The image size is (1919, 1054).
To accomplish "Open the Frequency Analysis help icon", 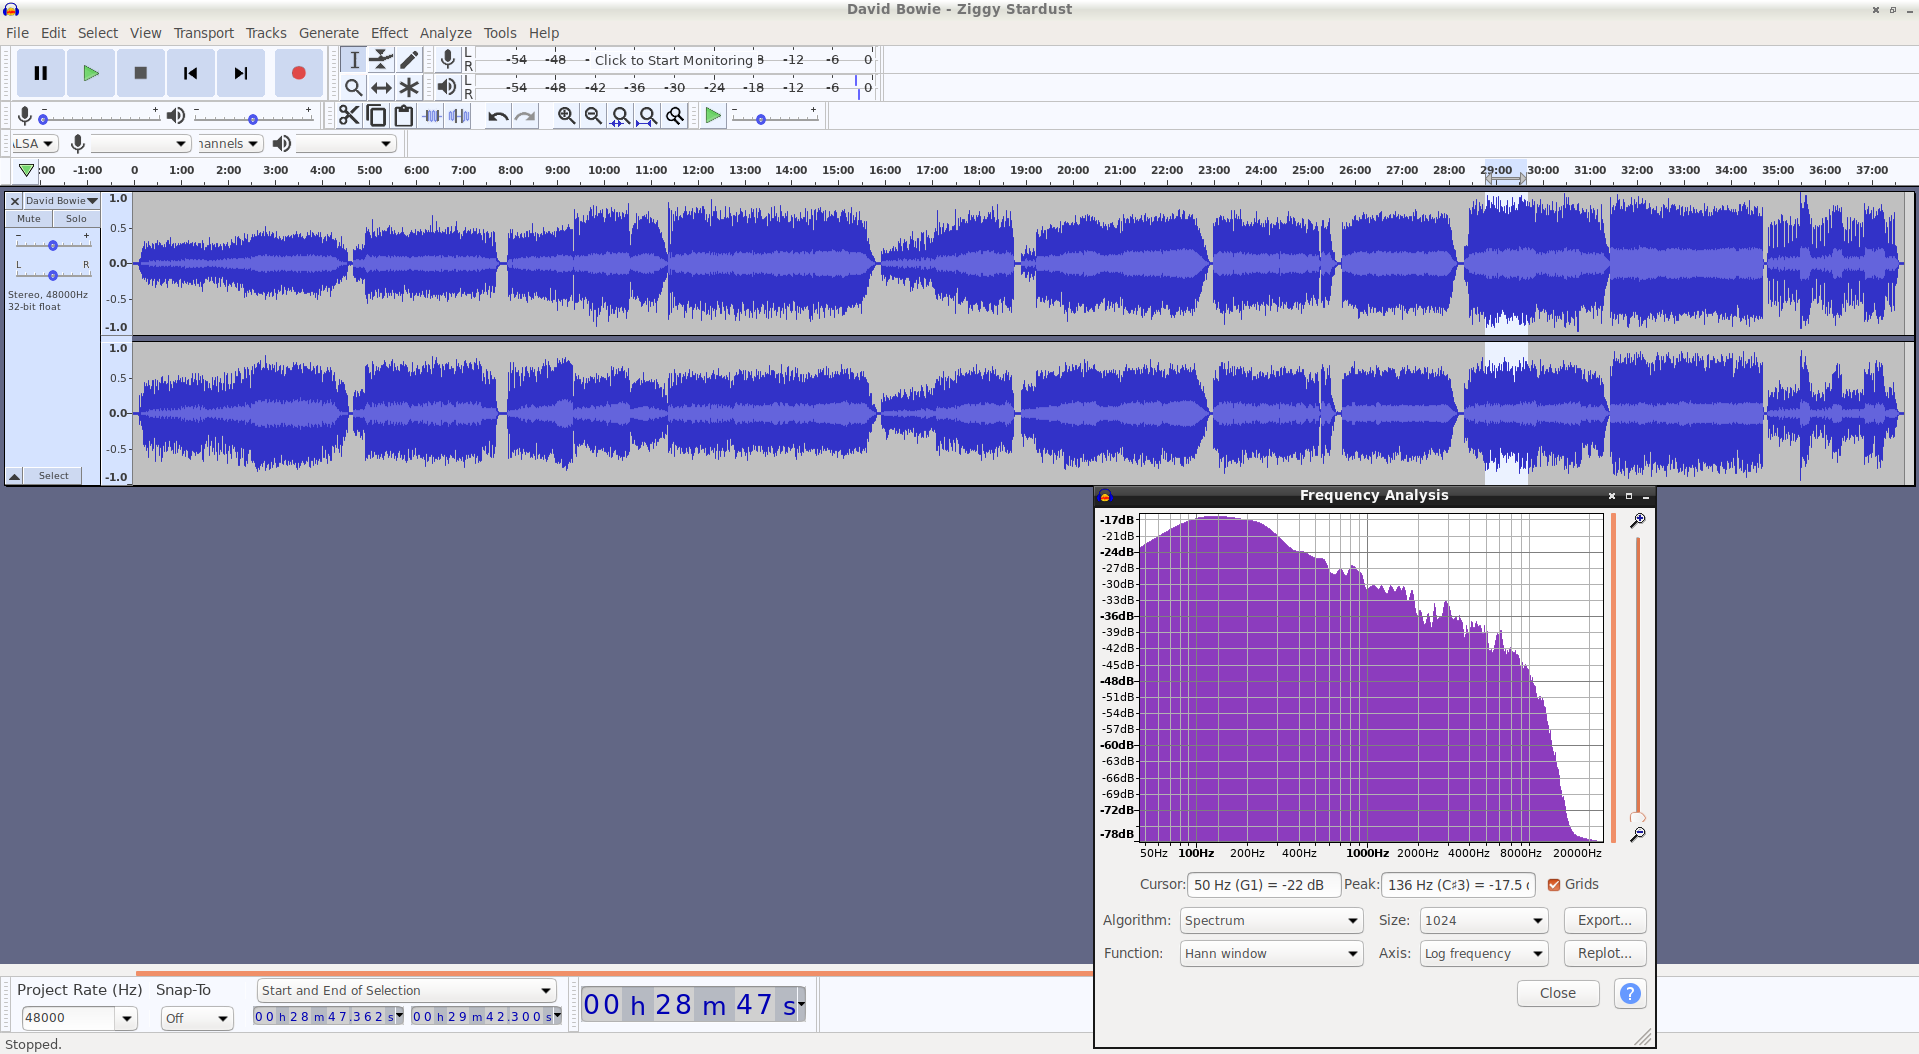I will (1629, 993).
